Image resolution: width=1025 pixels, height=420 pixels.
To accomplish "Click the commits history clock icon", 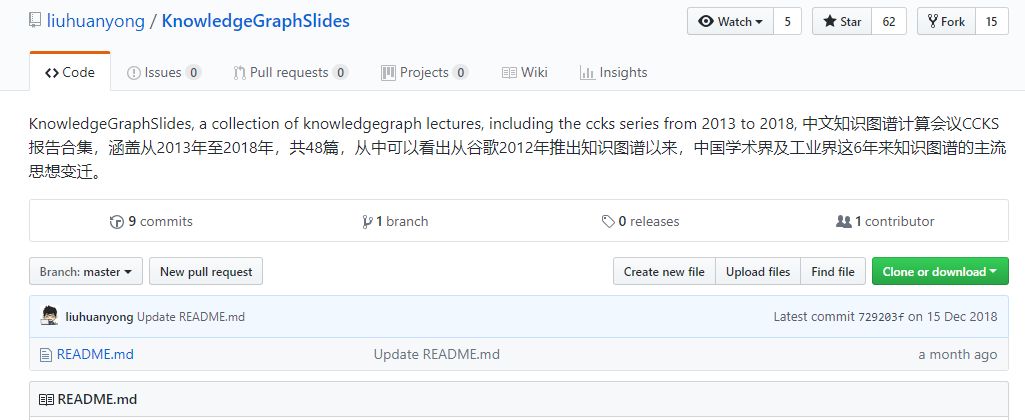I will (117, 222).
